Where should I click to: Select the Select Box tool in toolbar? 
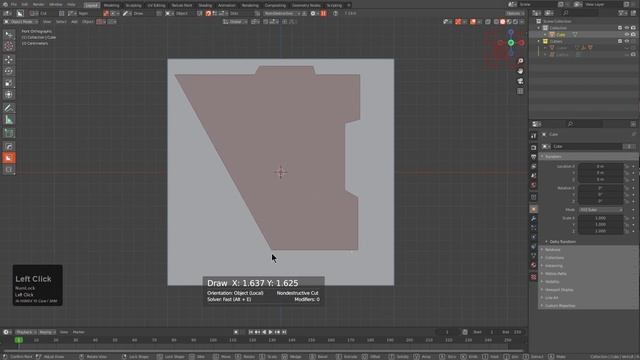click(9, 35)
